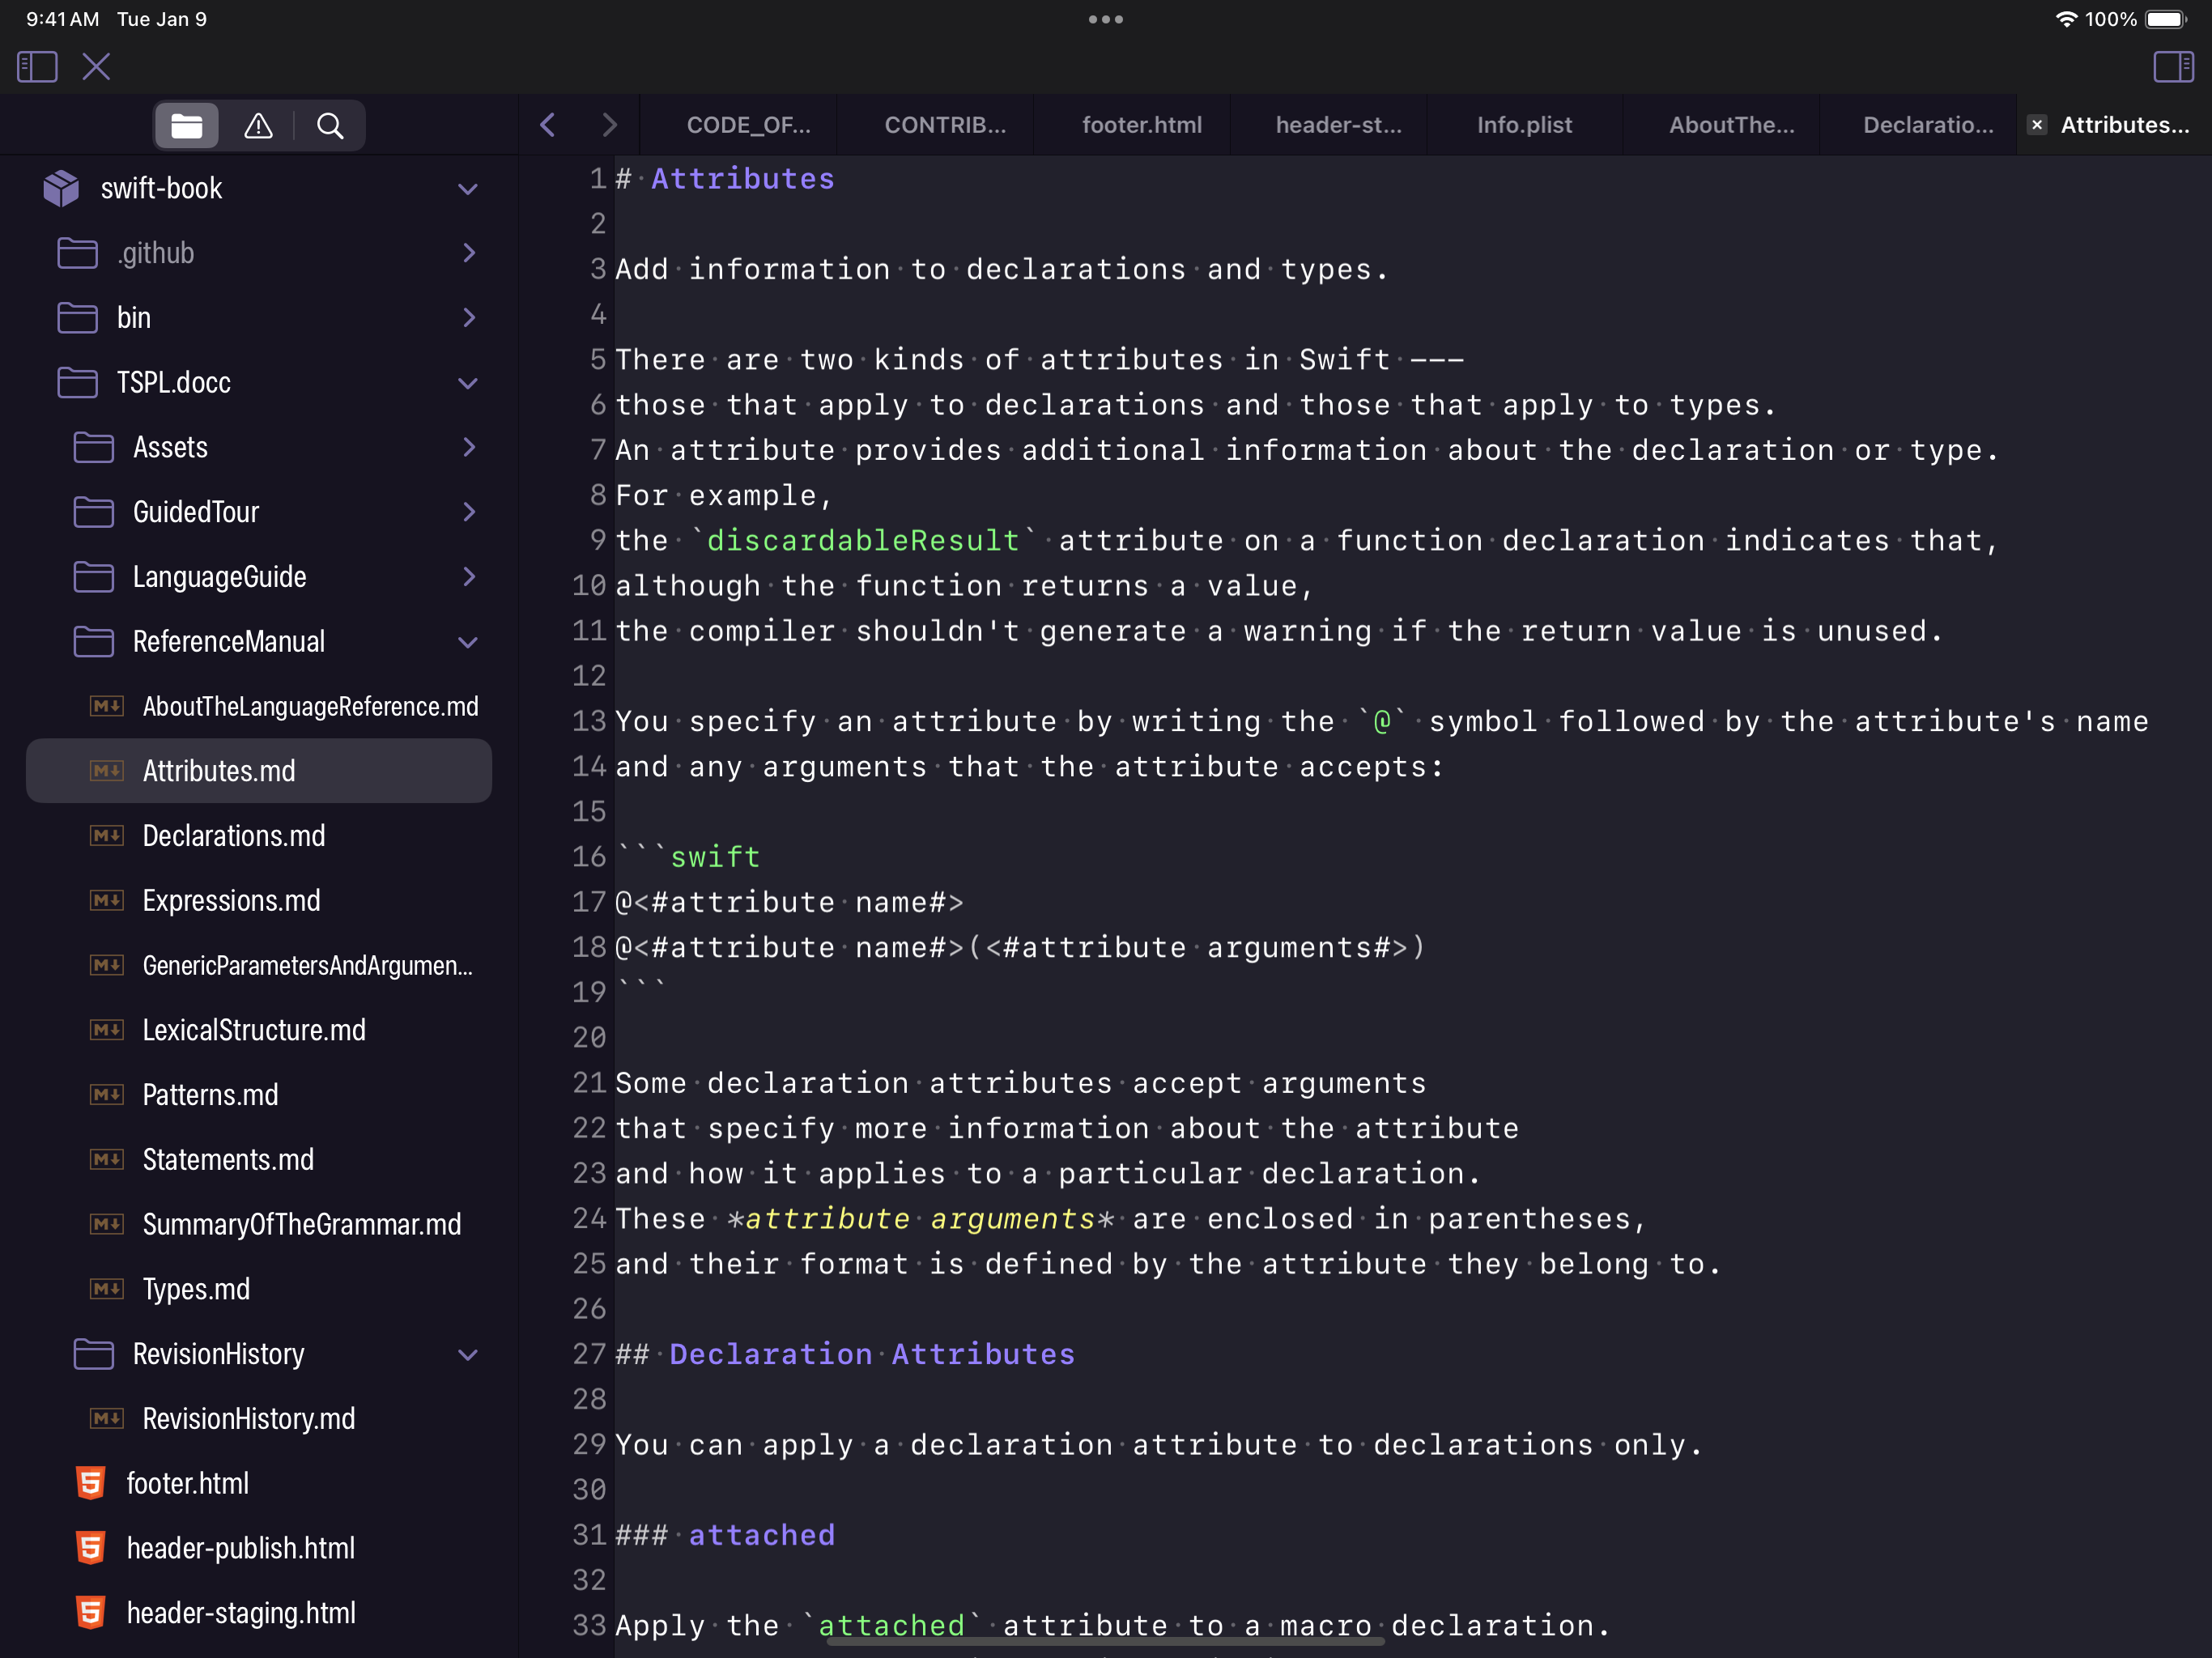Screen dimensions: 2212x1658
Task: Click the .github folder icon
Action: click(77, 253)
